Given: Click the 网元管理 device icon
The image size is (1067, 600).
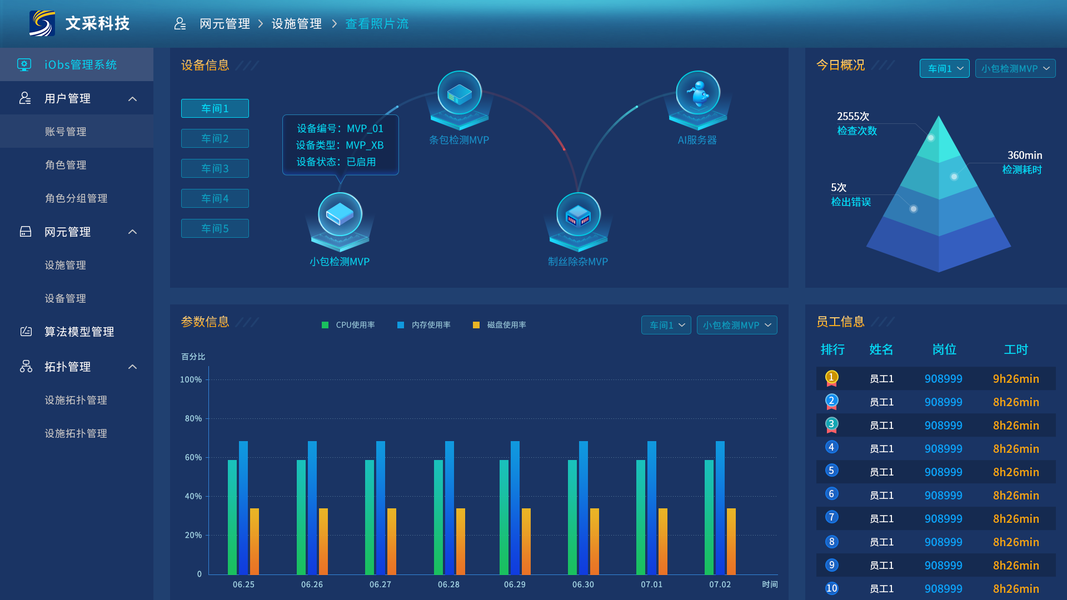Looking at the screenshot, I should point(25,232).
